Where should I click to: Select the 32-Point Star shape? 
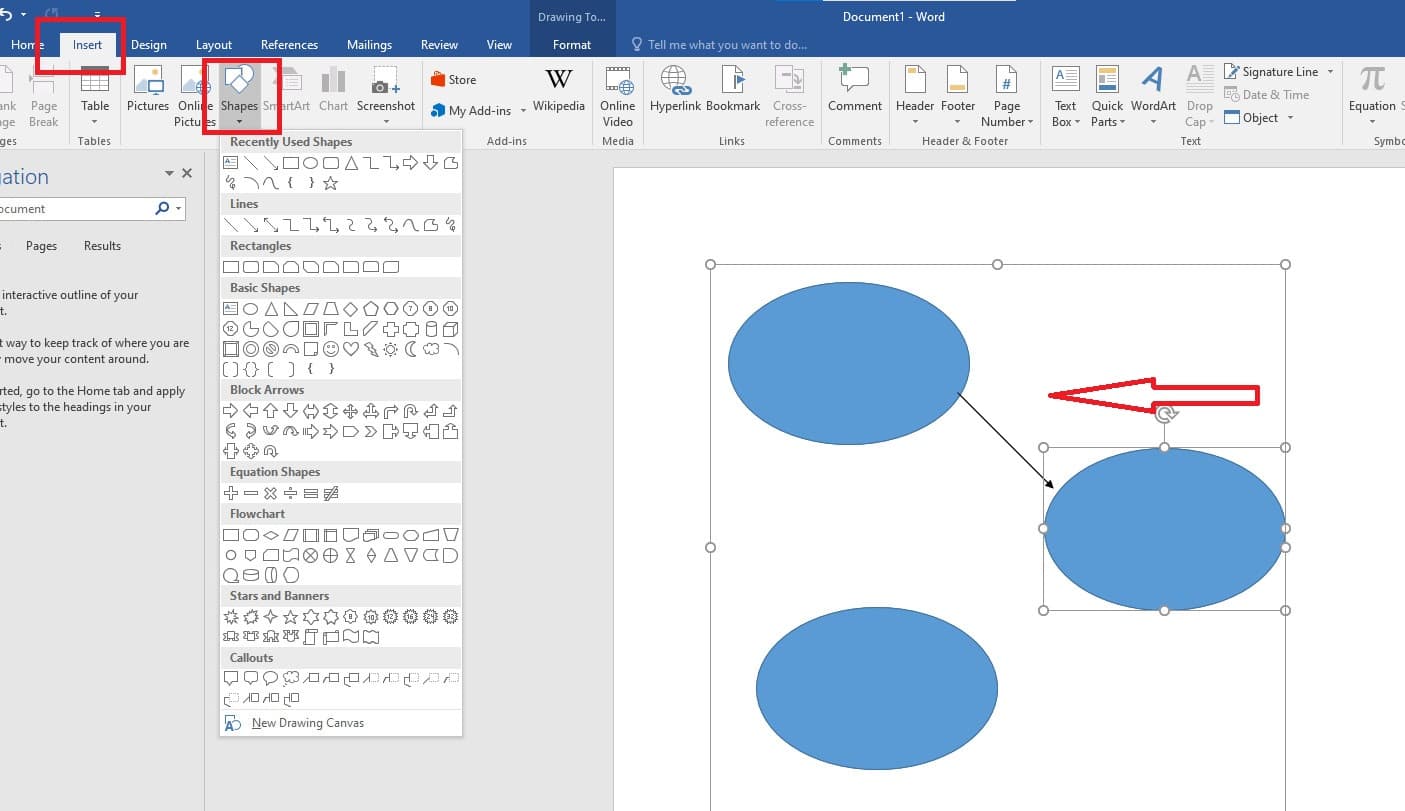click(x=450, y=617)
